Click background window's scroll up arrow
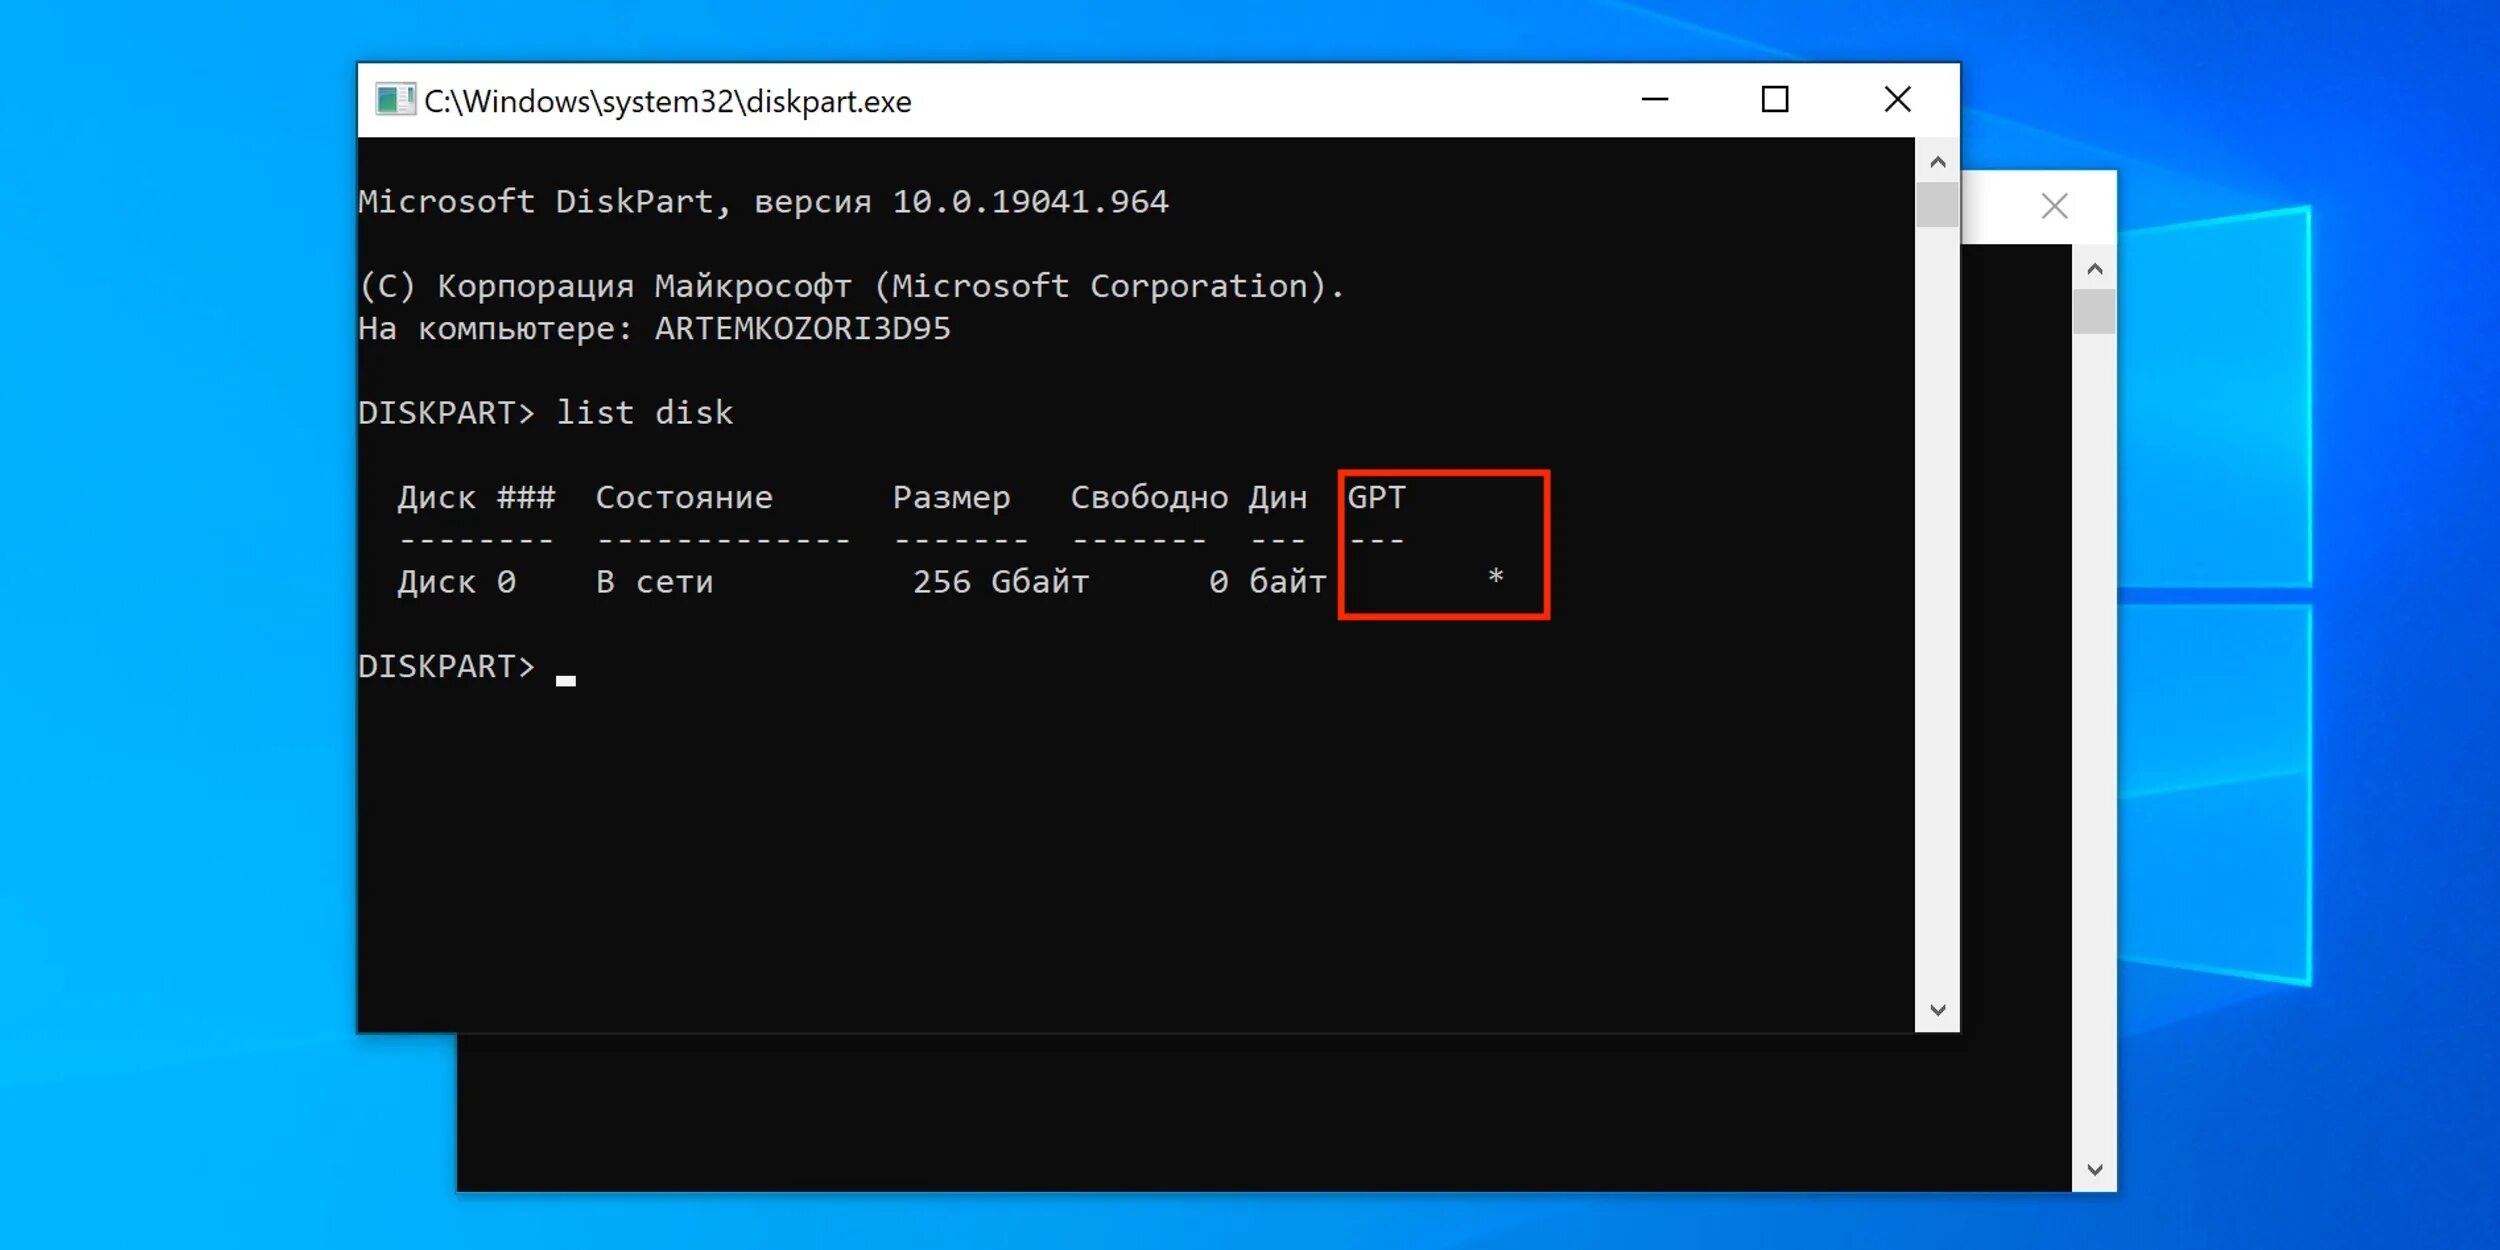The image size is (2500, 1250). 2095,269
